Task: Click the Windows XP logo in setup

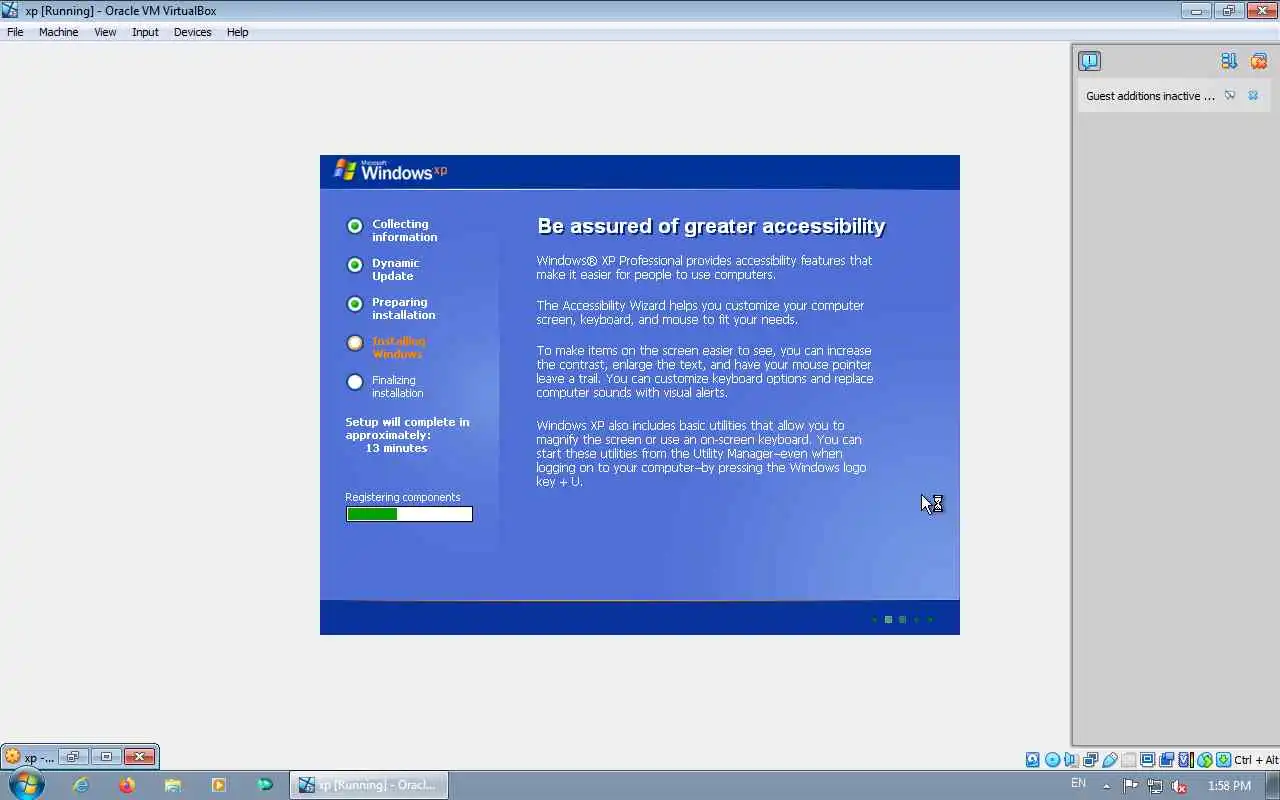Action: coord(390,170)
